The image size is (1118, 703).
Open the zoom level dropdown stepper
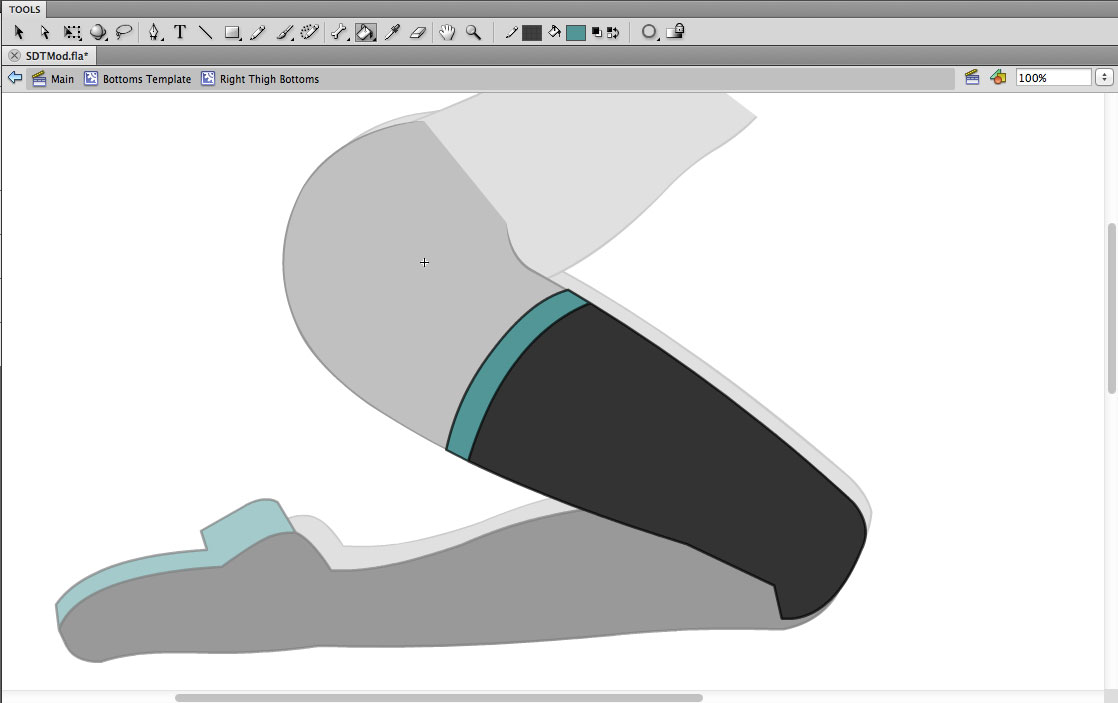click(1104, 78)
